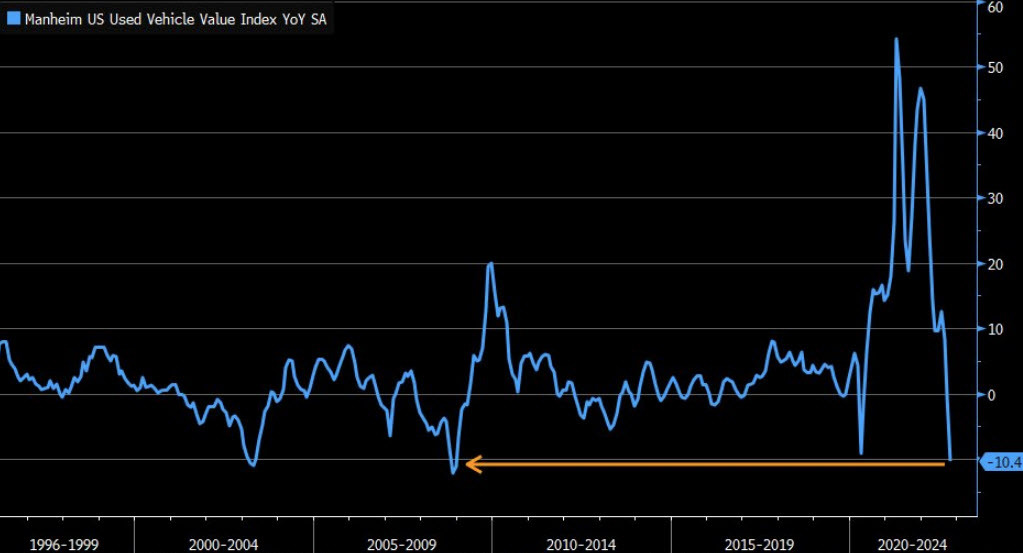Click the orange arrowhead pointing left

tap(473, 464)
